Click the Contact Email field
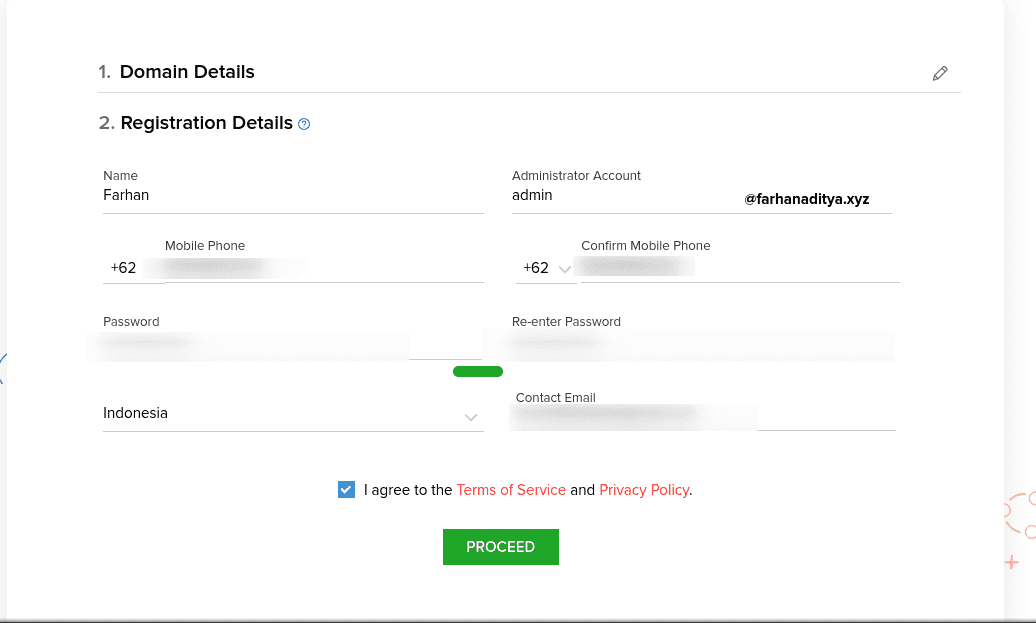The width and height of the screenshot is (1036, 623). (x=700, y=416)
